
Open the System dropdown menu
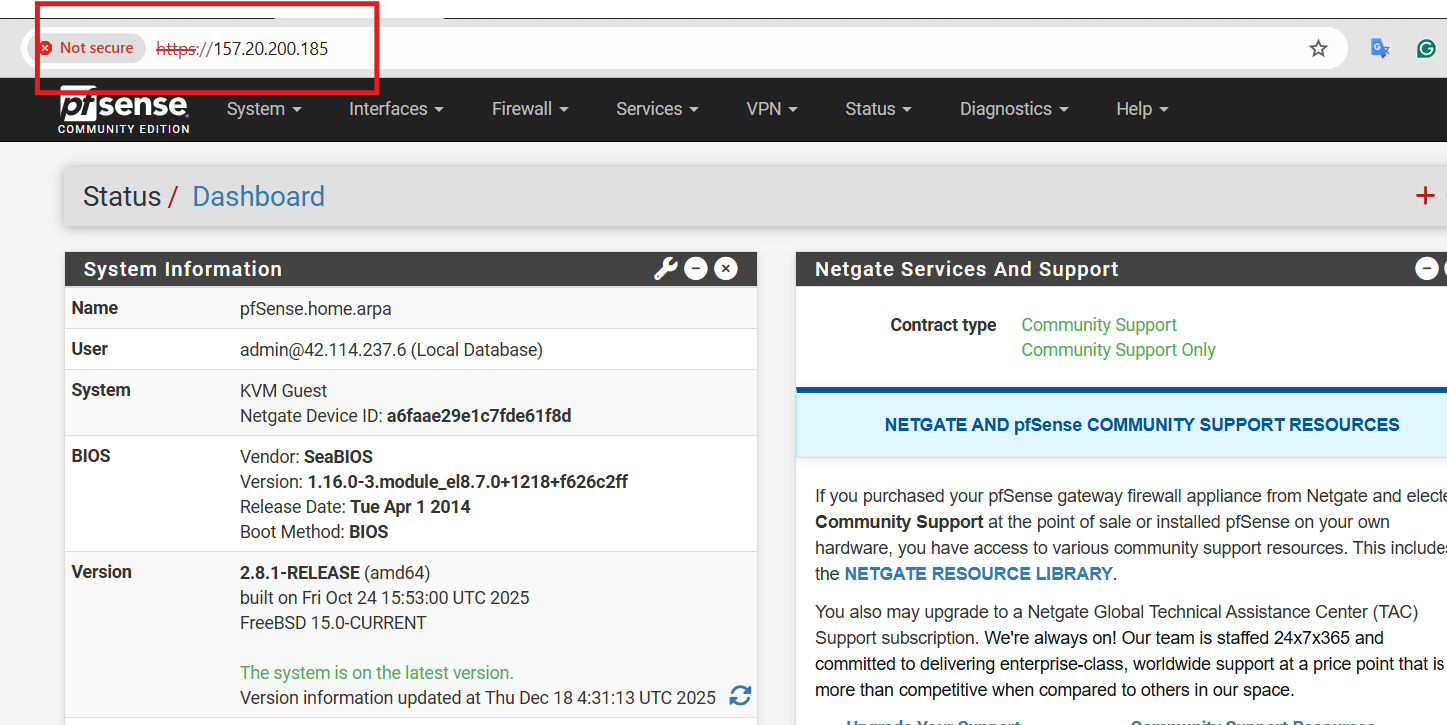click(264, 109)
